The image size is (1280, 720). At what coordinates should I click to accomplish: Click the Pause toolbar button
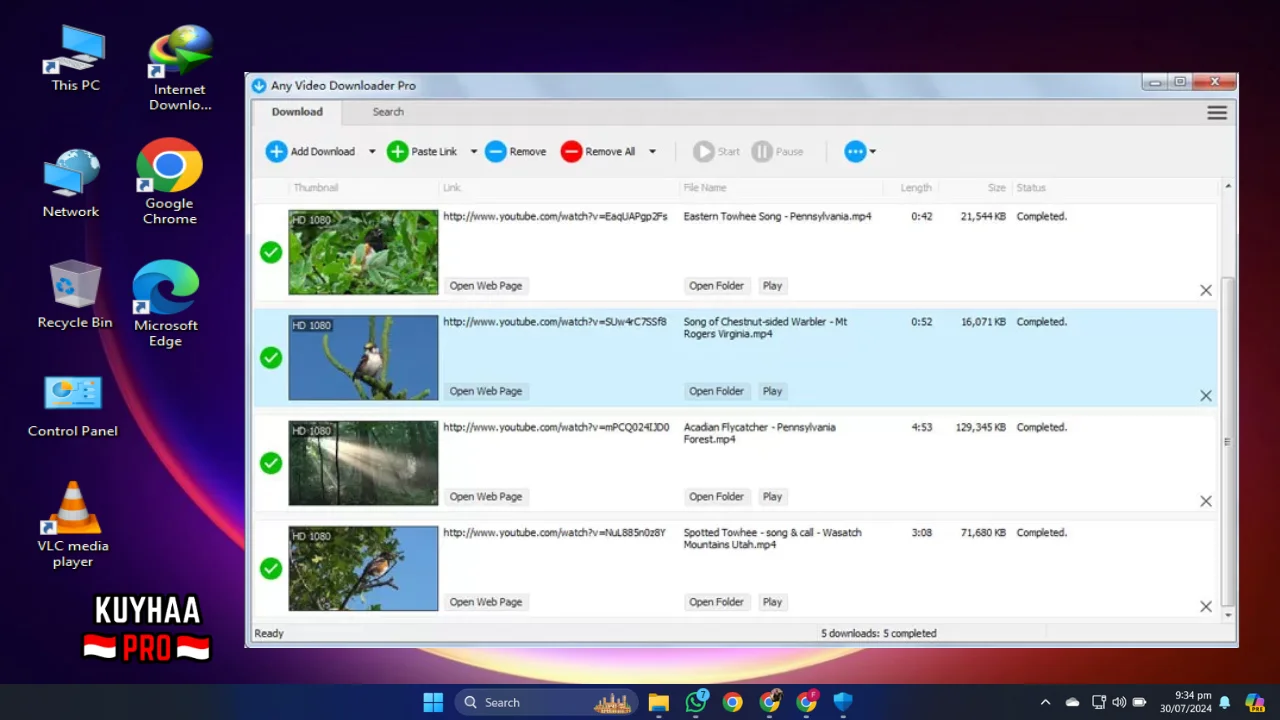(778, 152)
